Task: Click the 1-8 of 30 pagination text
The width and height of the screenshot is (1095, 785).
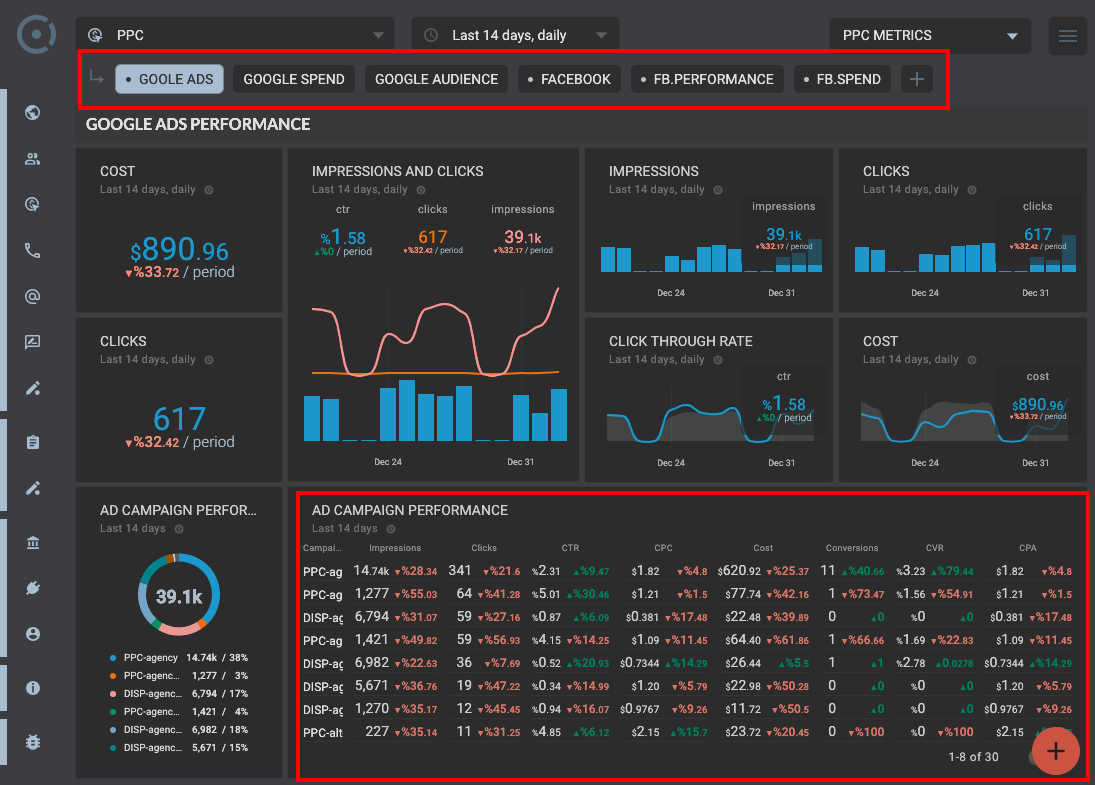Action: click(x=973, y=757)
